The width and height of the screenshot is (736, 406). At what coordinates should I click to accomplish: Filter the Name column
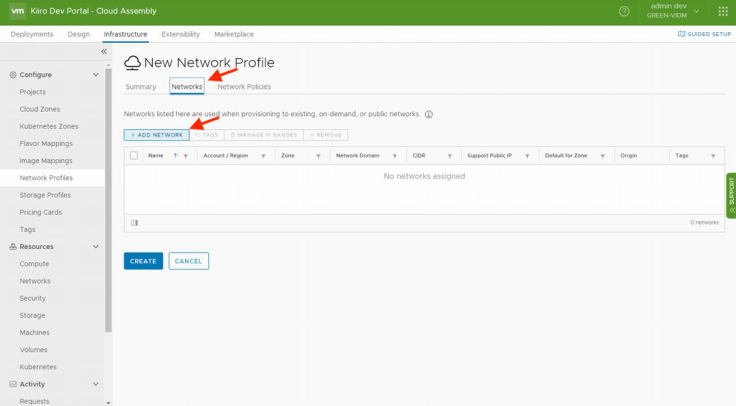185,156
